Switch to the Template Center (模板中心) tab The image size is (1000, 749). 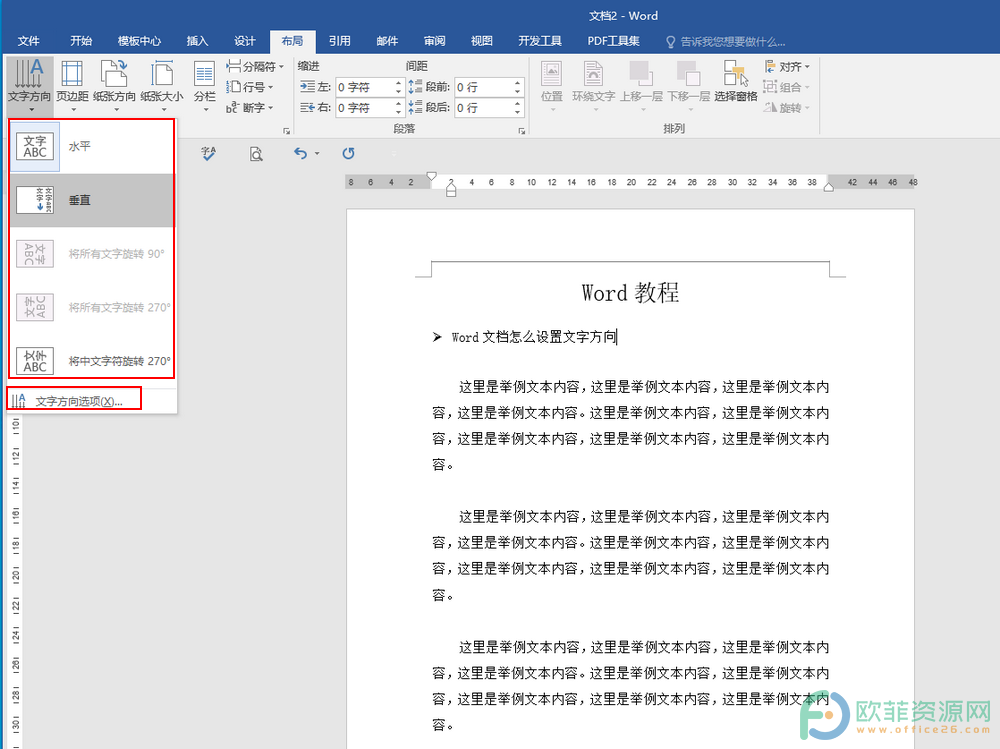(139, 41)
